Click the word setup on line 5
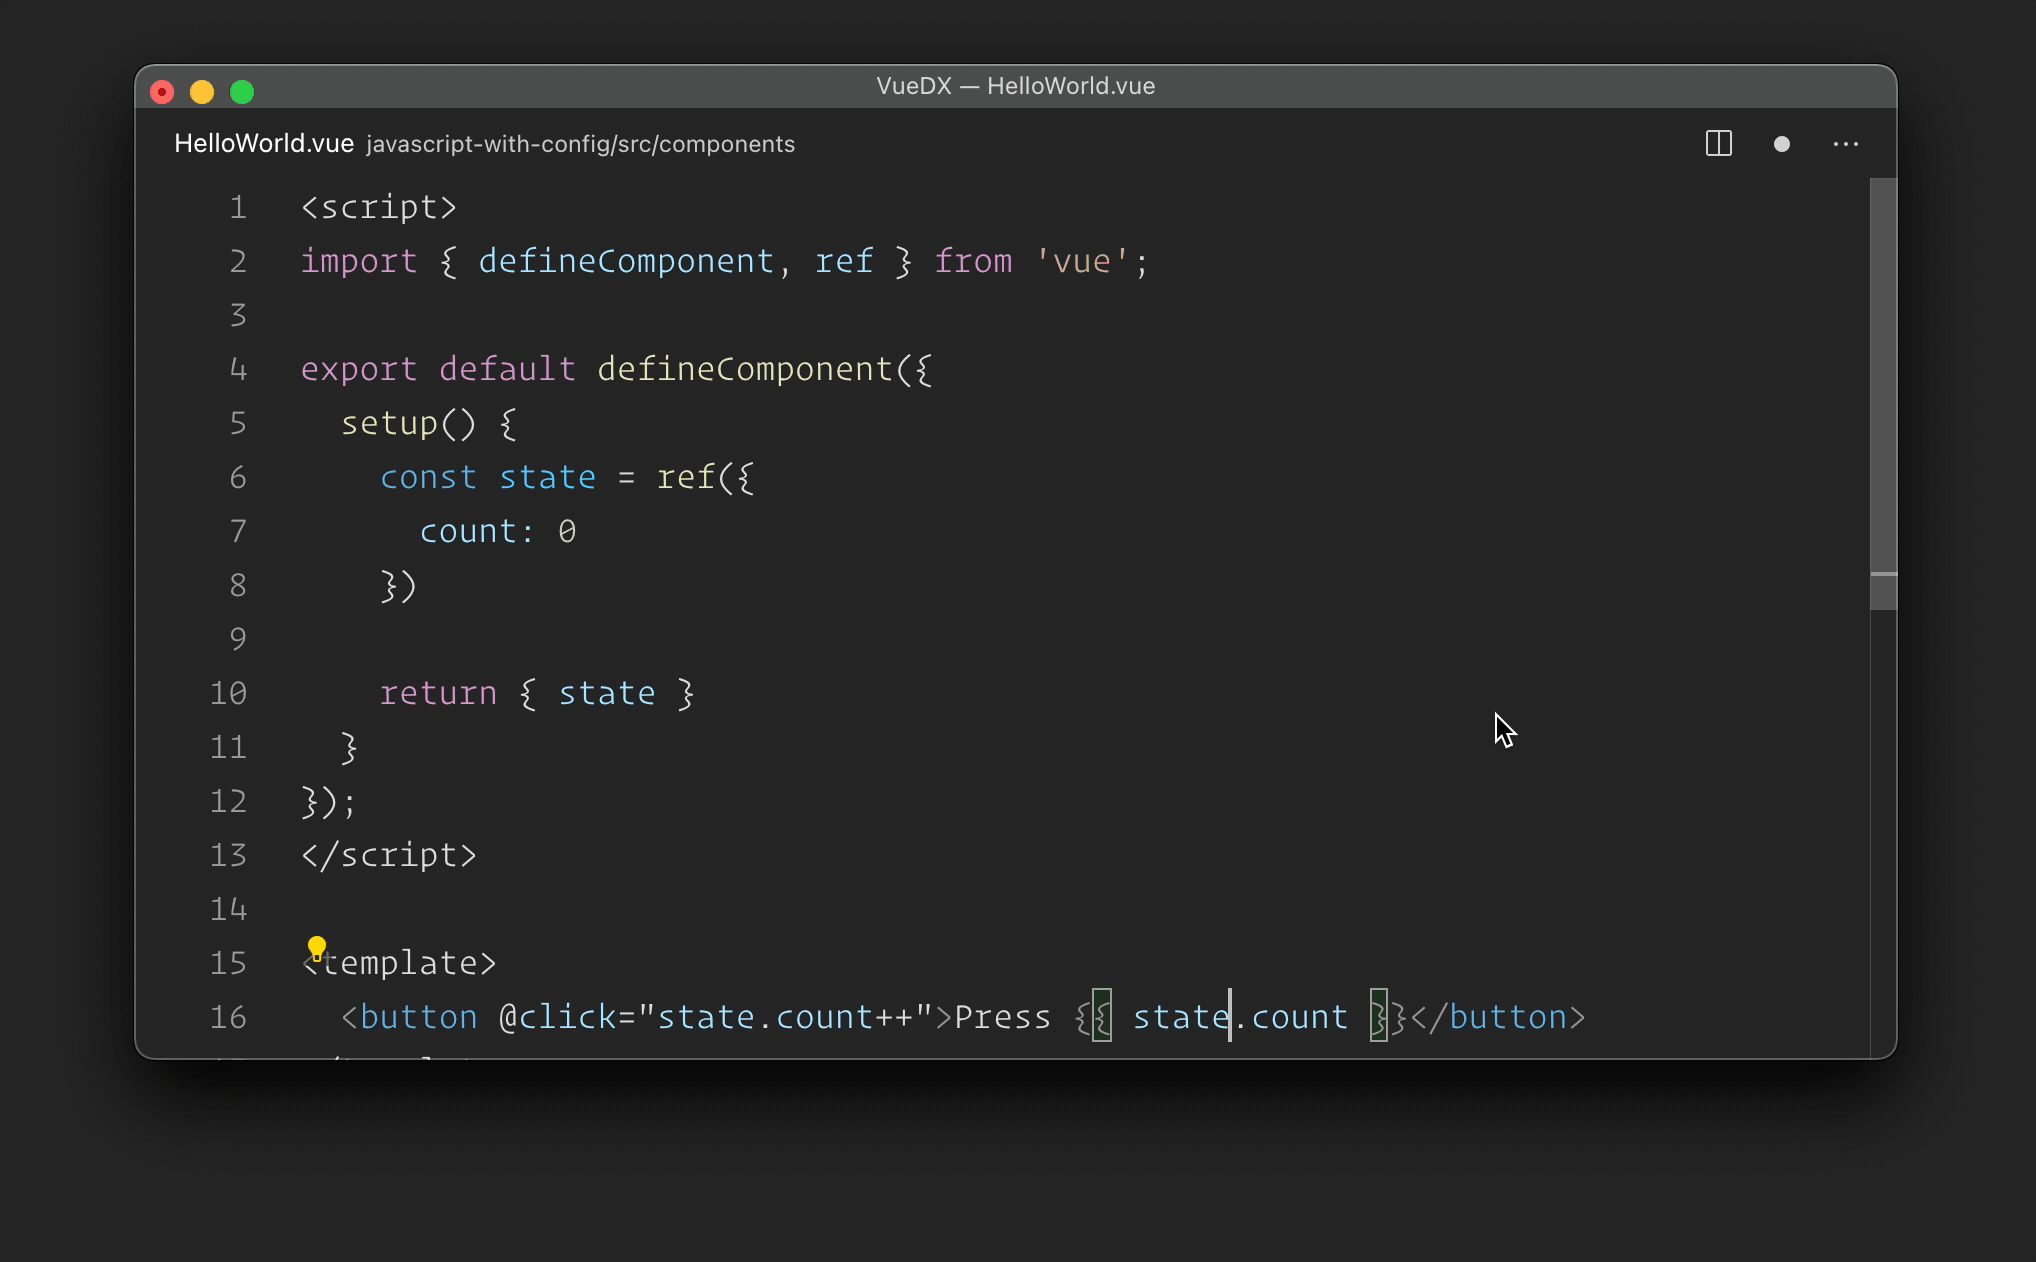This screenshot has width=2036, height=1262. [389, 423]
